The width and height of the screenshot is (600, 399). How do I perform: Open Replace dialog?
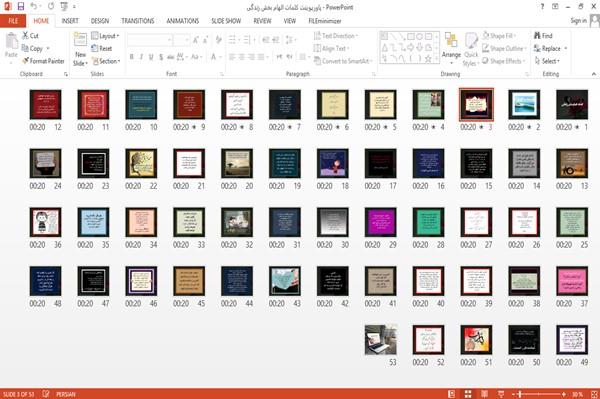(548, 49)
